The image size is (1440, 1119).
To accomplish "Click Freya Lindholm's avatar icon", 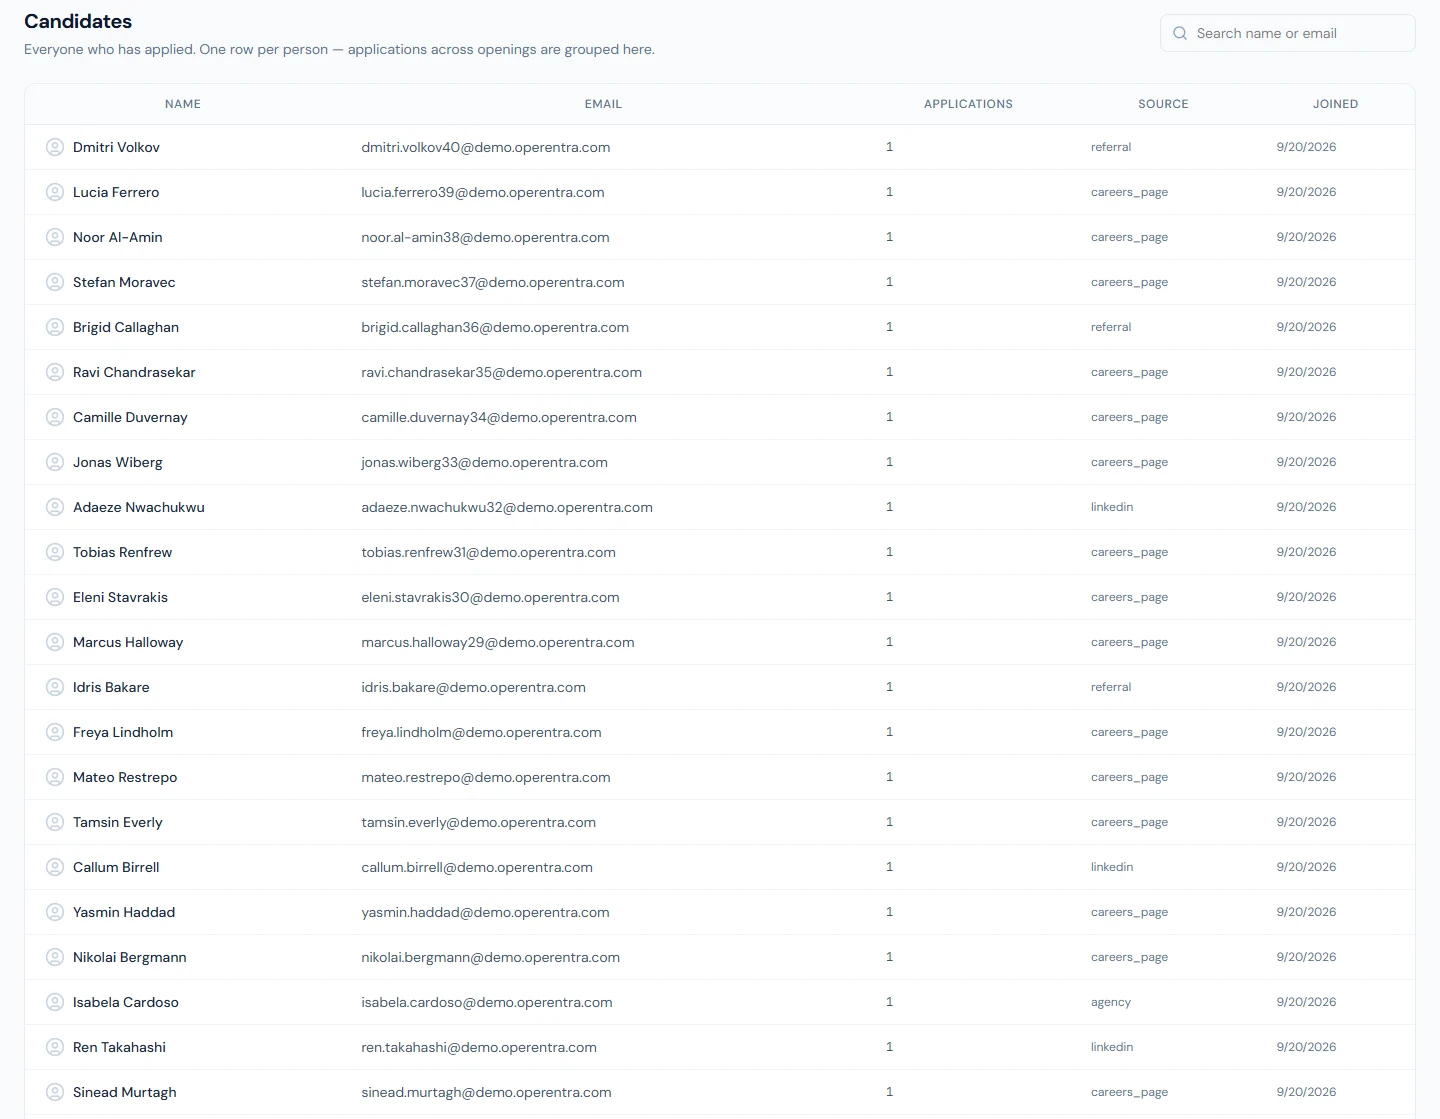I will tap(55, 732).
